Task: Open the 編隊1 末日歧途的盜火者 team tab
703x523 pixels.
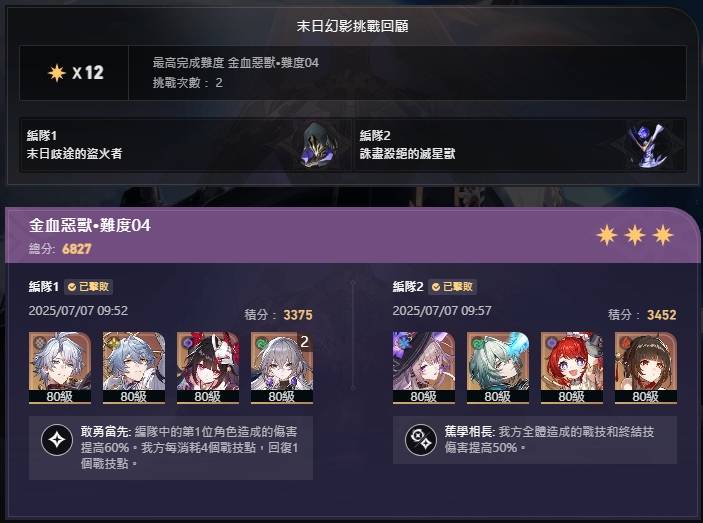Action: (186, 145)
